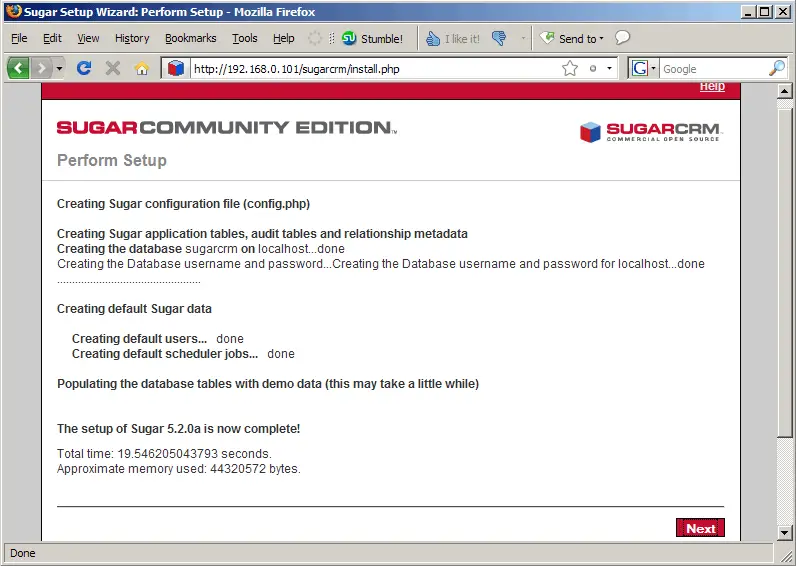Open the History menu
Image resolution: width=796 pixels, height=566 pixels.
[x=132, y=38]
